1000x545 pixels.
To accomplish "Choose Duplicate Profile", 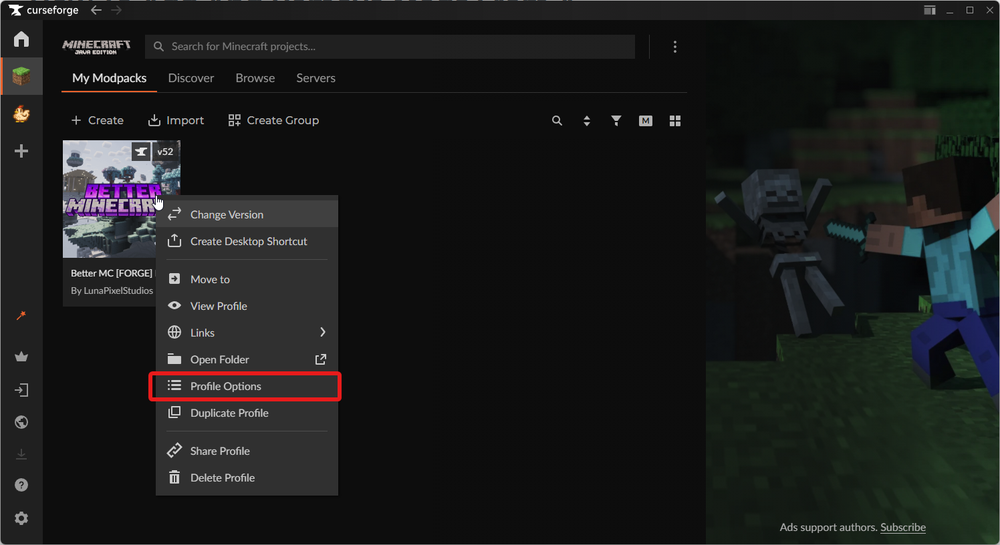I will [247, 413].
